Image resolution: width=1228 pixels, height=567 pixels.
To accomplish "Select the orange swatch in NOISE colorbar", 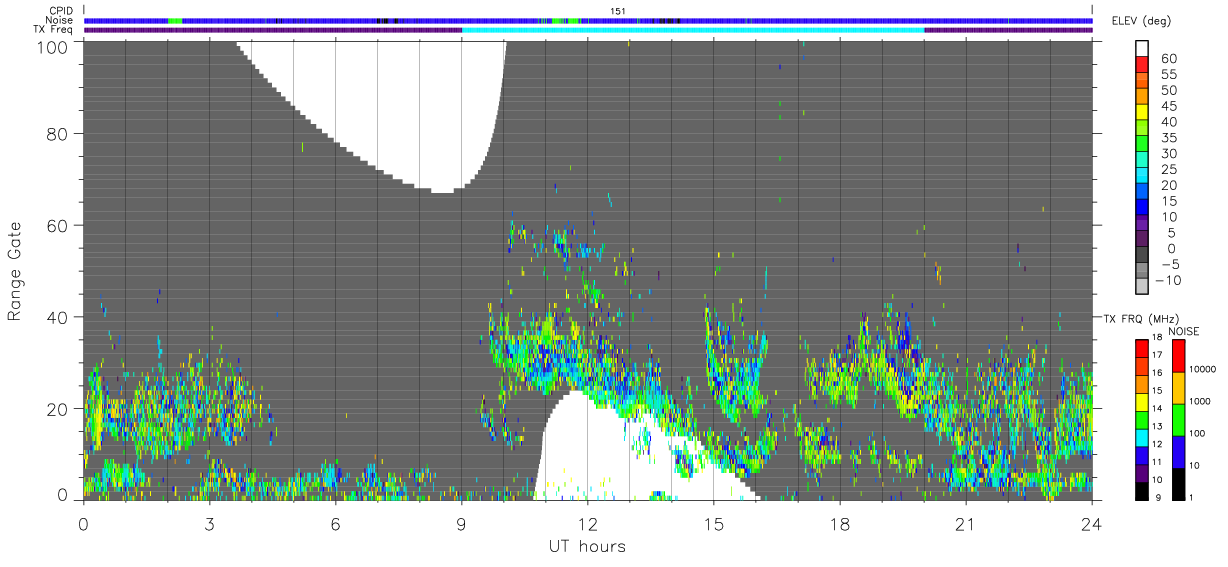I will tap(1179, 388).
